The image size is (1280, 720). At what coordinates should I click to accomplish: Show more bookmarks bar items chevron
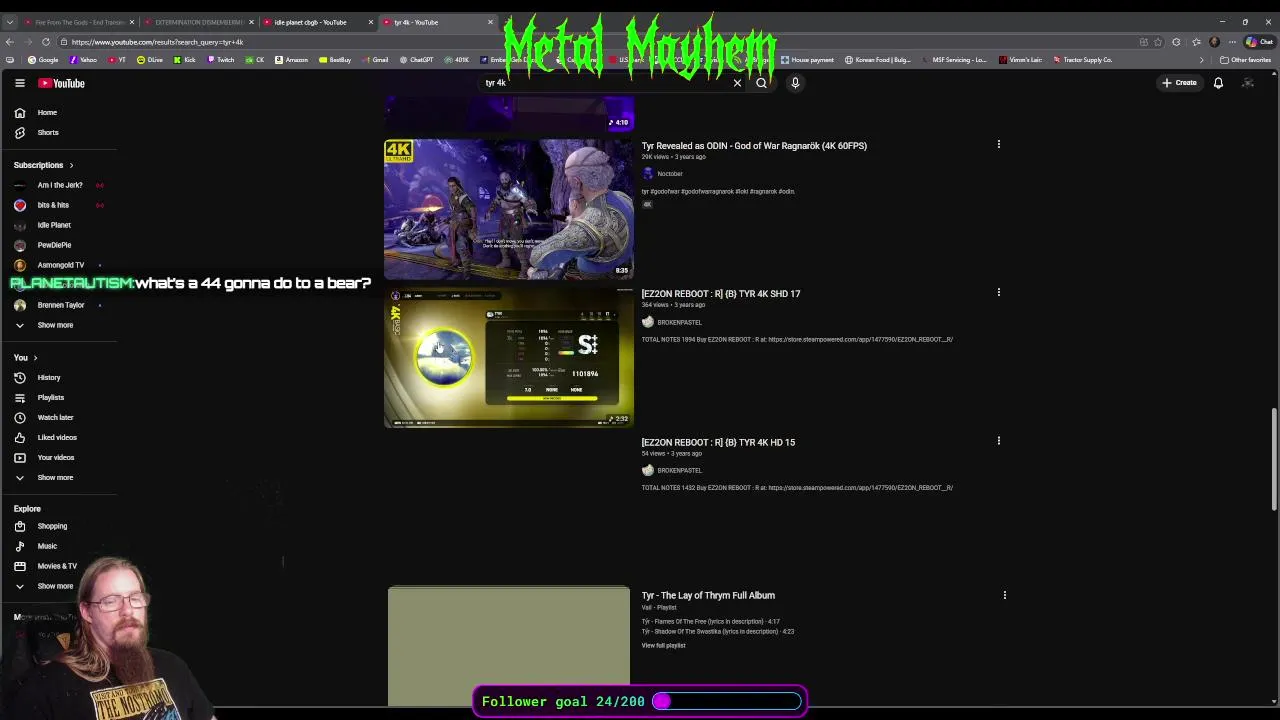click(x=1202, y=60)
